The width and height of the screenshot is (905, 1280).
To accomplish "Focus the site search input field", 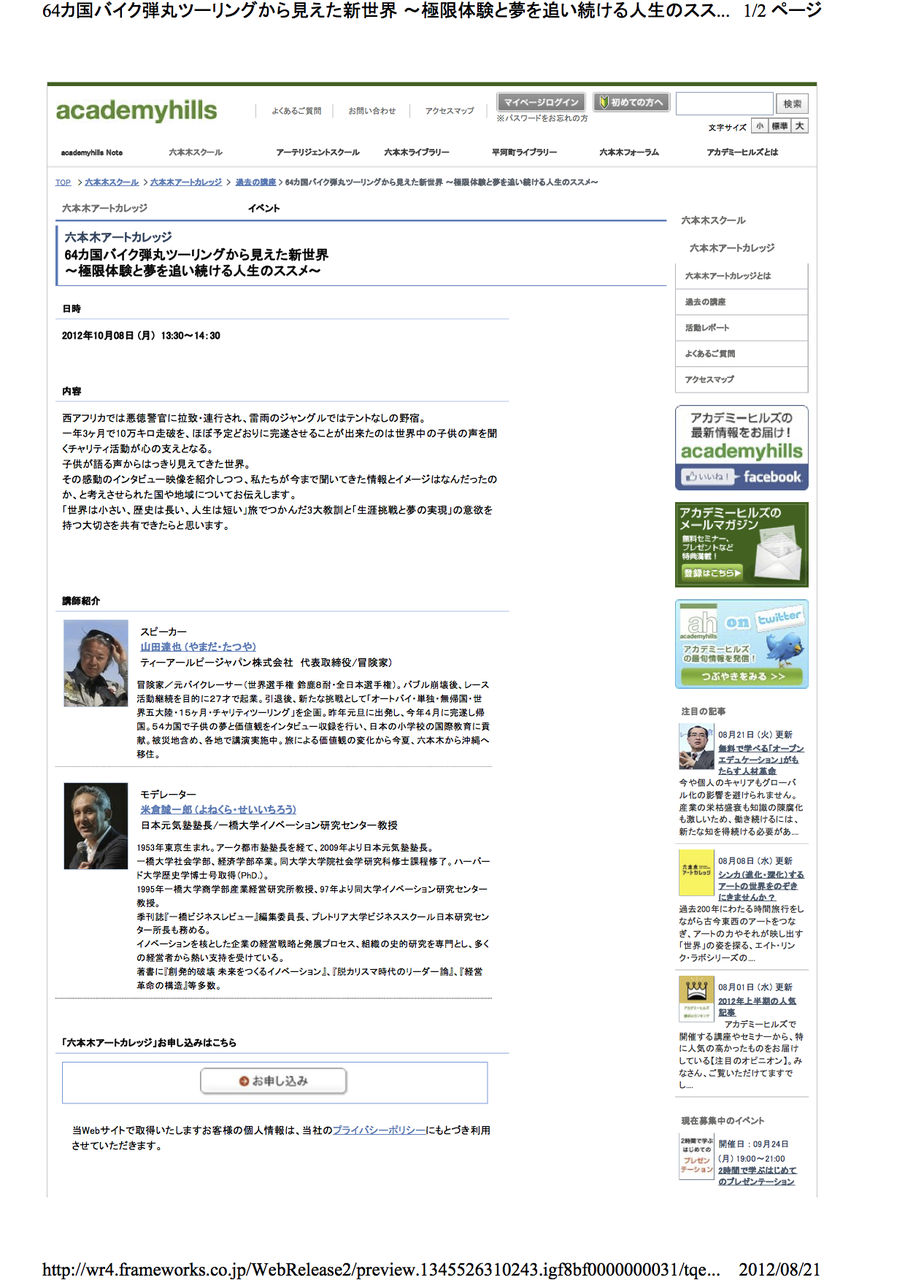I will (x=725, y=104).
